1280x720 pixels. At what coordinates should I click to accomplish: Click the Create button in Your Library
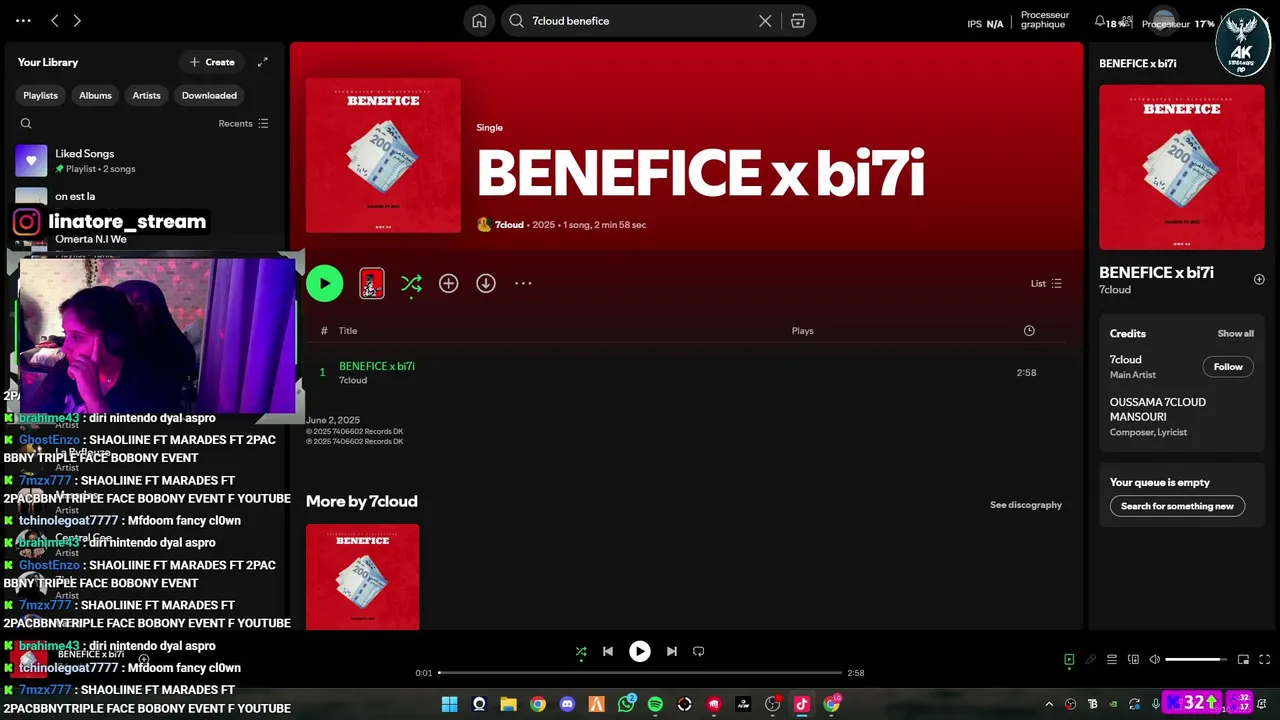tap(212, 62)
